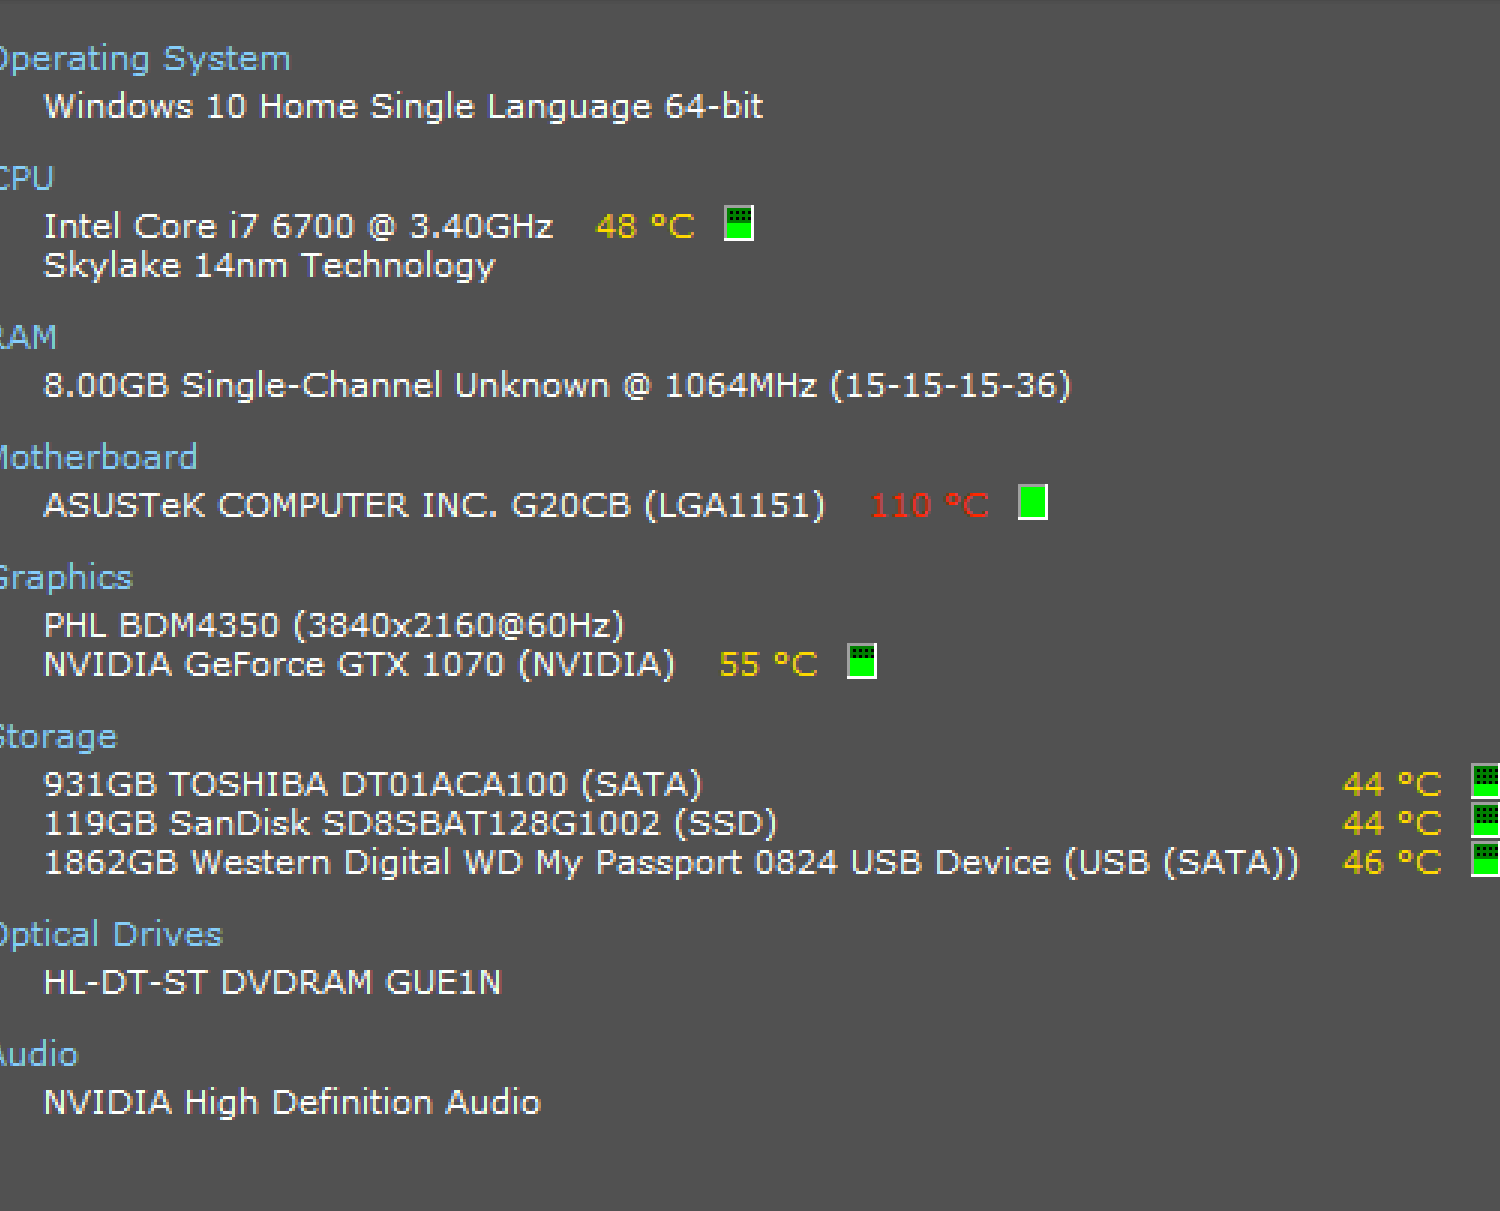Click the motherboard temperature indicator icon
This screenshot has width=1500, height=1211.
point(1032,502)
